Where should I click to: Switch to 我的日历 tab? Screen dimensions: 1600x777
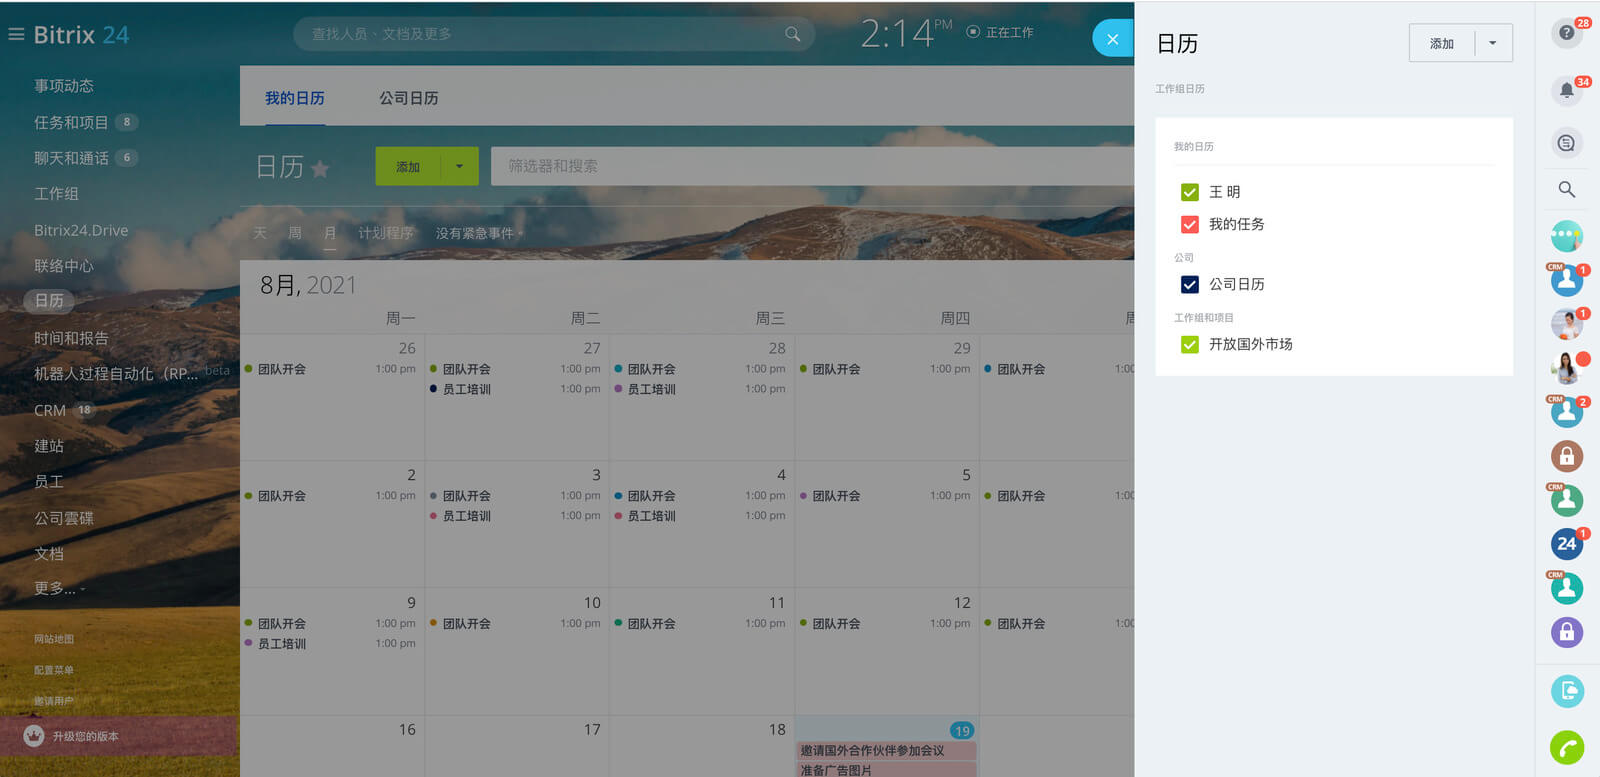tap(295, 98)
